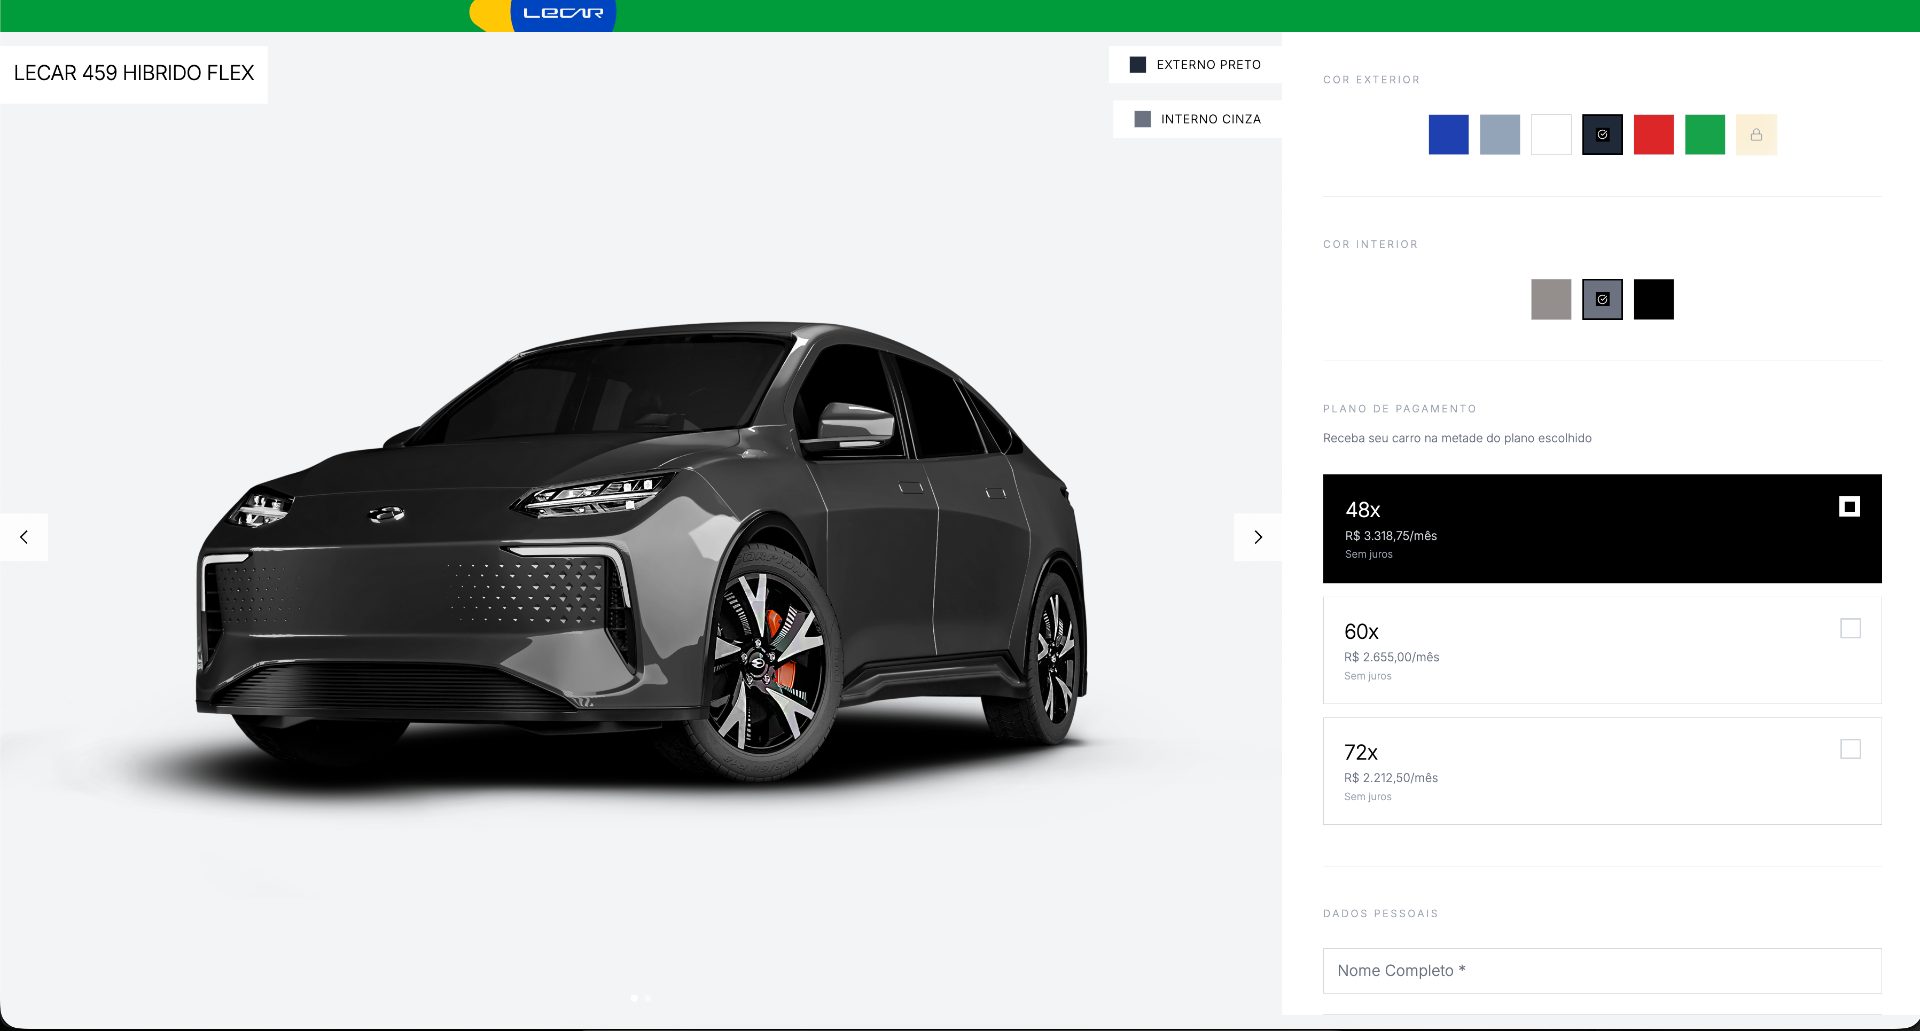
Task: Select grayish-blue exterior color swatch
Action: point(1500,135)
